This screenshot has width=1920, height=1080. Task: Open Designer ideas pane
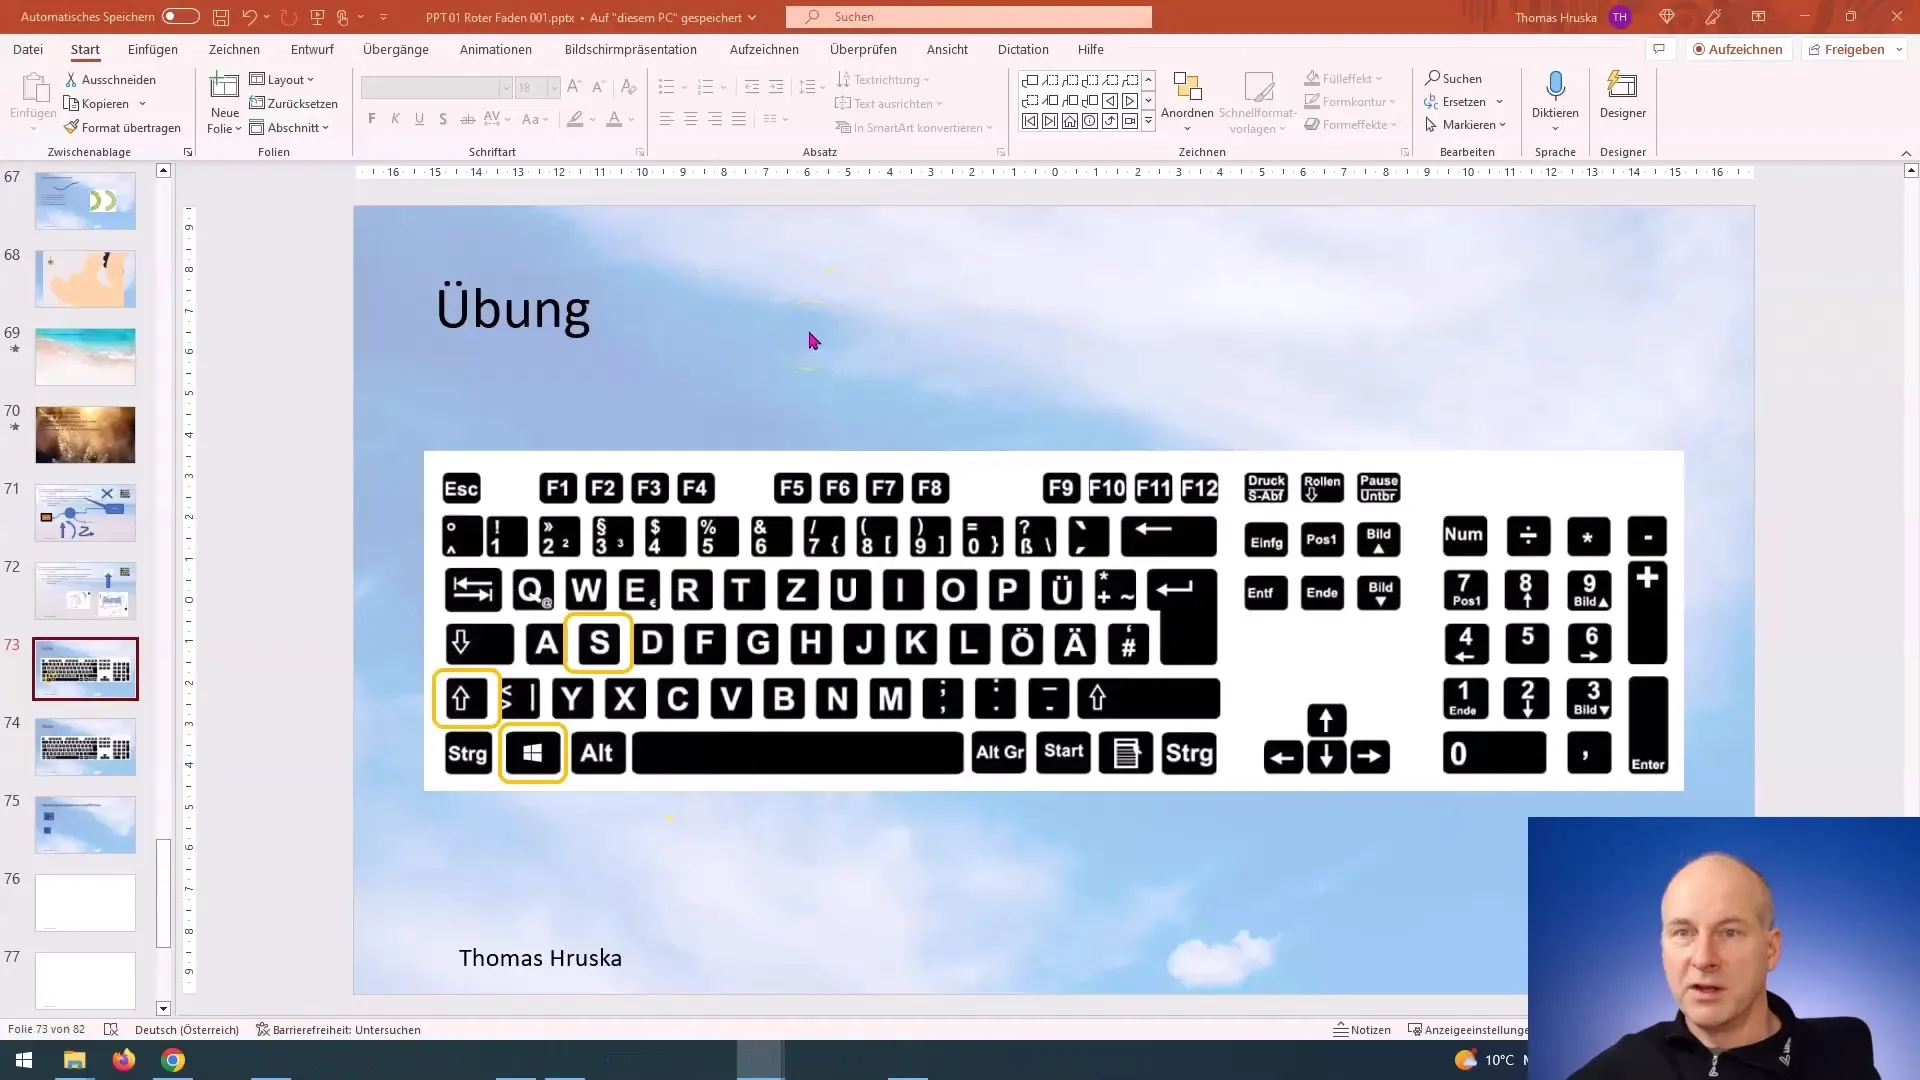tap(1622, 96)
